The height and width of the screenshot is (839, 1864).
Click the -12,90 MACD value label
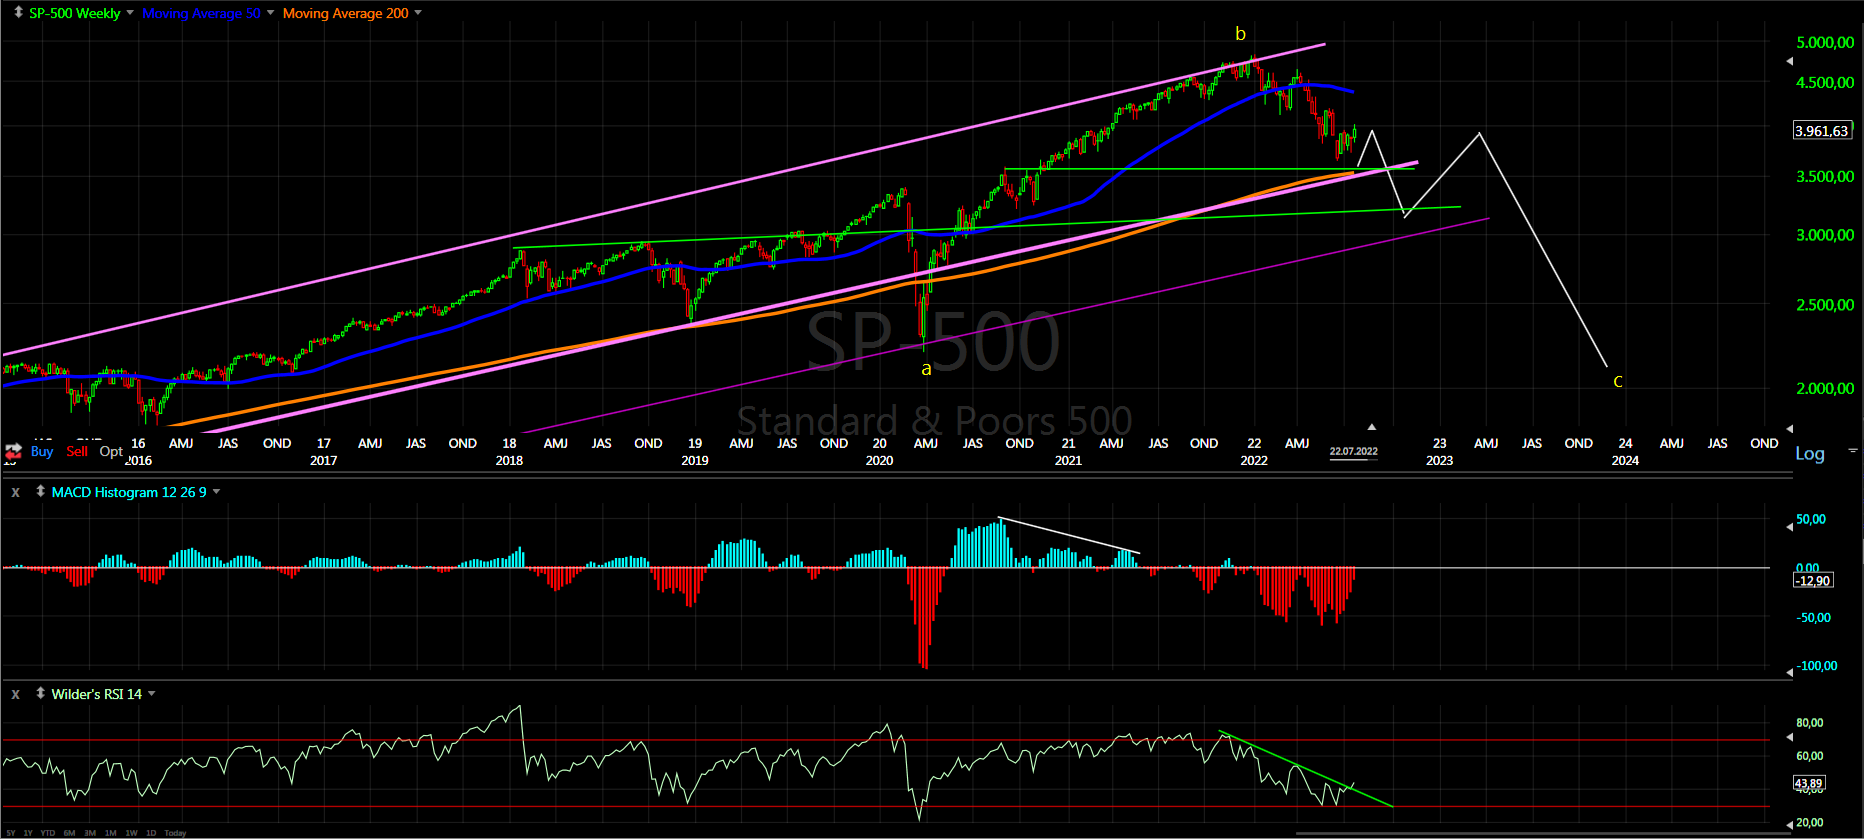[1814, 581]
